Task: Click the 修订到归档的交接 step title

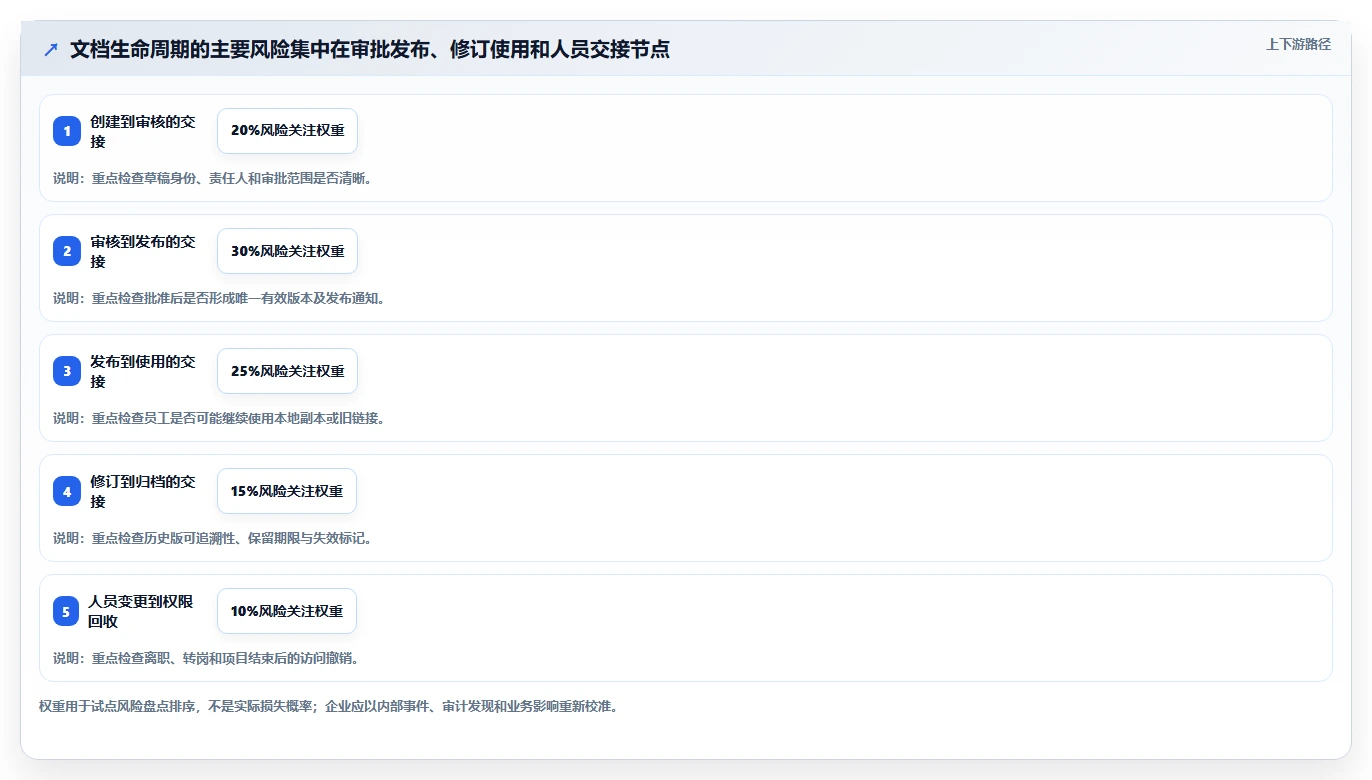Action: 143,491
